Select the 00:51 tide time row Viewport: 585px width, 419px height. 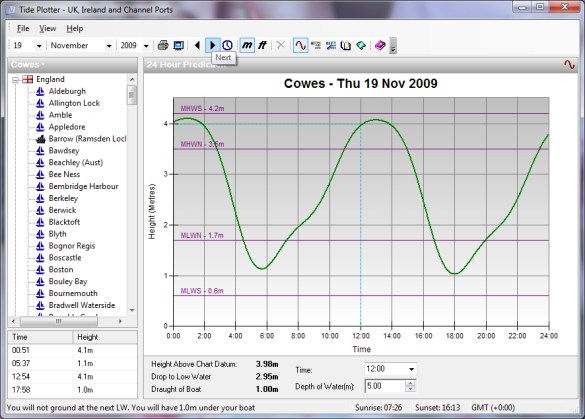72,350
